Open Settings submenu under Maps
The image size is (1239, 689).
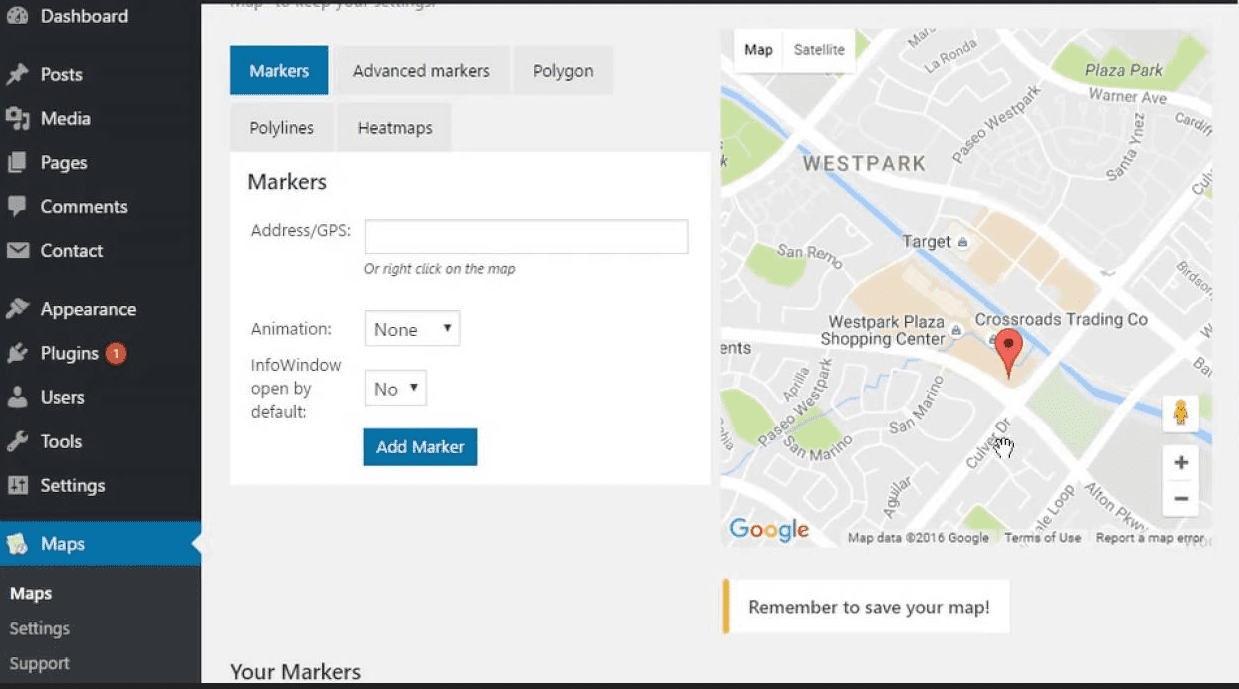click(40, 628)
